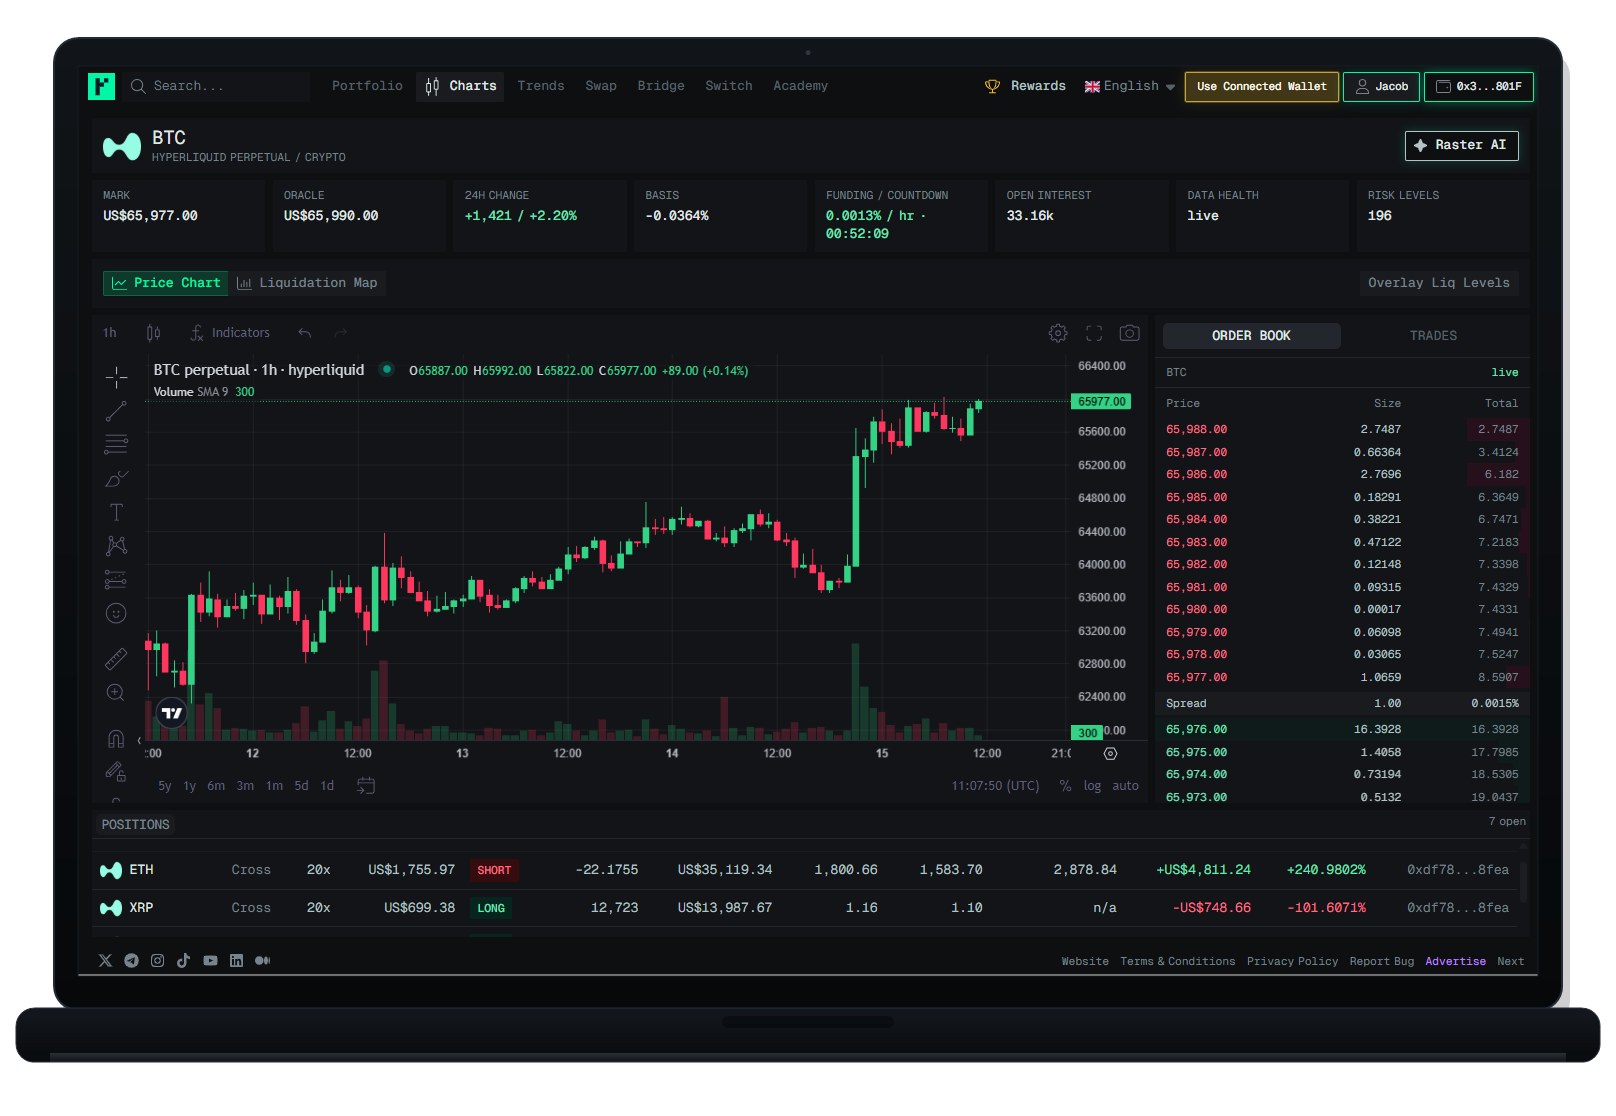1616x1116 pixels.
Task: Open the 0x3...801F wallet menu
Action: pos(1479,87)
